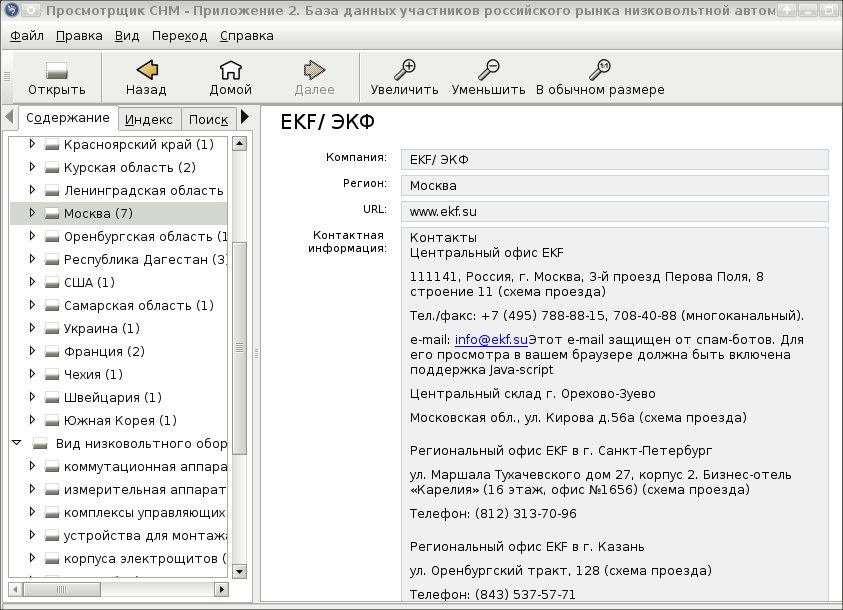Click the book icon beside Самарская область
Image resolution: width=843 pixels, height=610 pixels.
coord(52,306)
